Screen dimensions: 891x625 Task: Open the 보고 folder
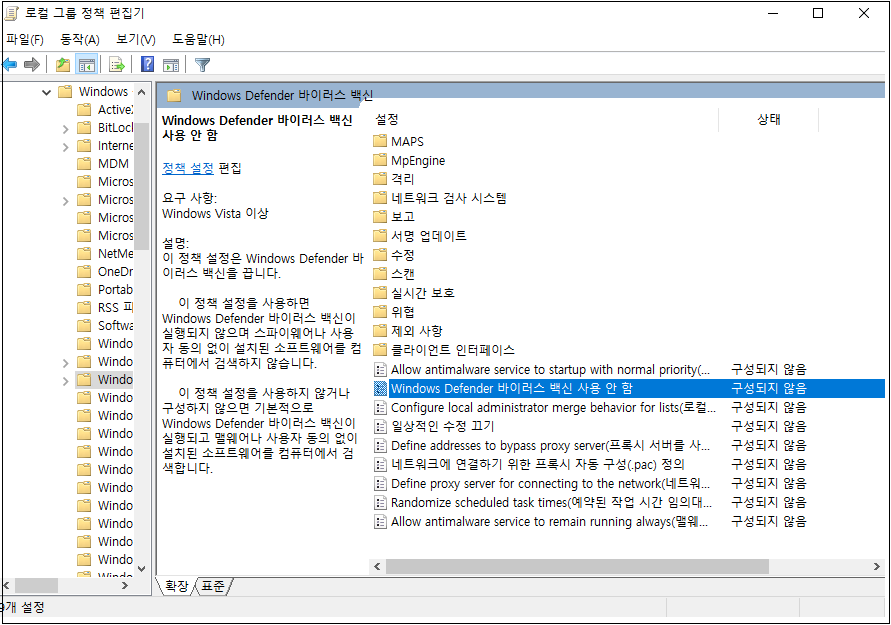pyautogui.click(x=394, y=217)
